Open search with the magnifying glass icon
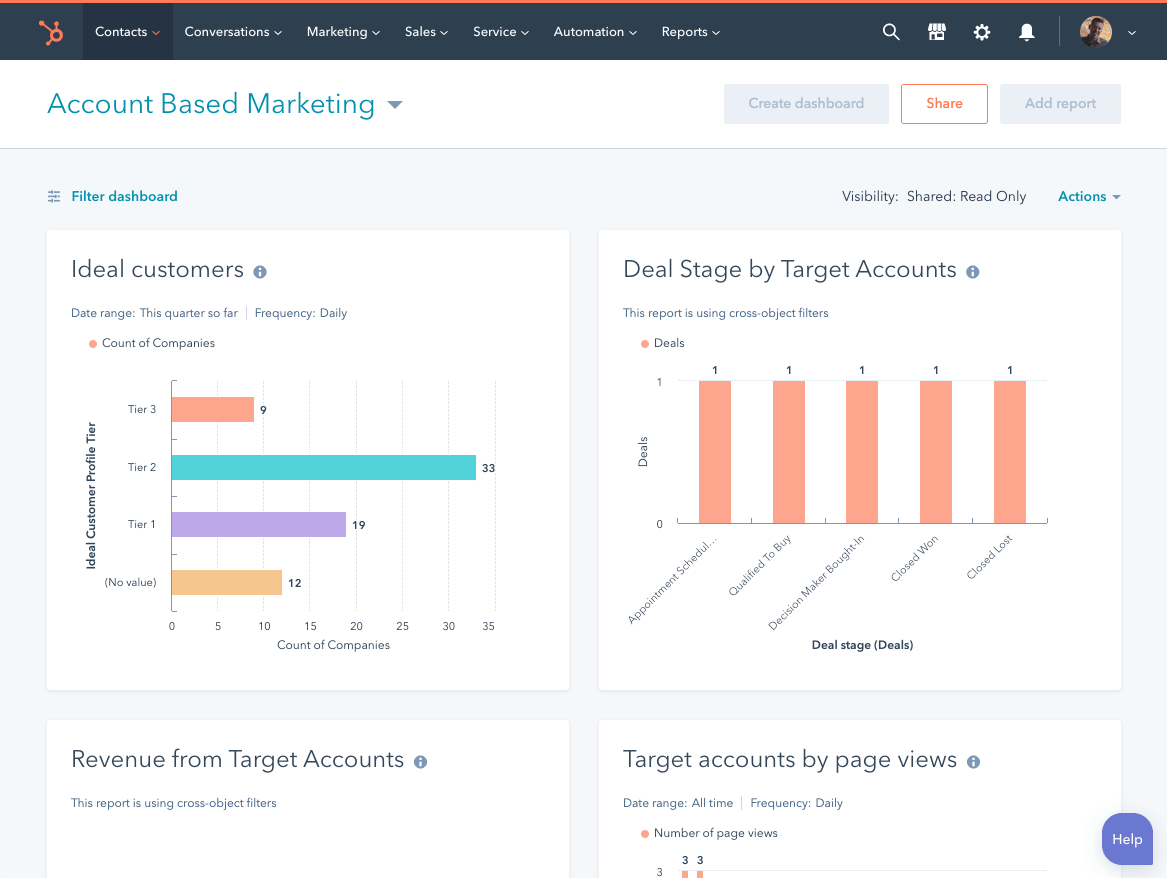The height and width of the screenshot is (878, 1167). point(891,32)
